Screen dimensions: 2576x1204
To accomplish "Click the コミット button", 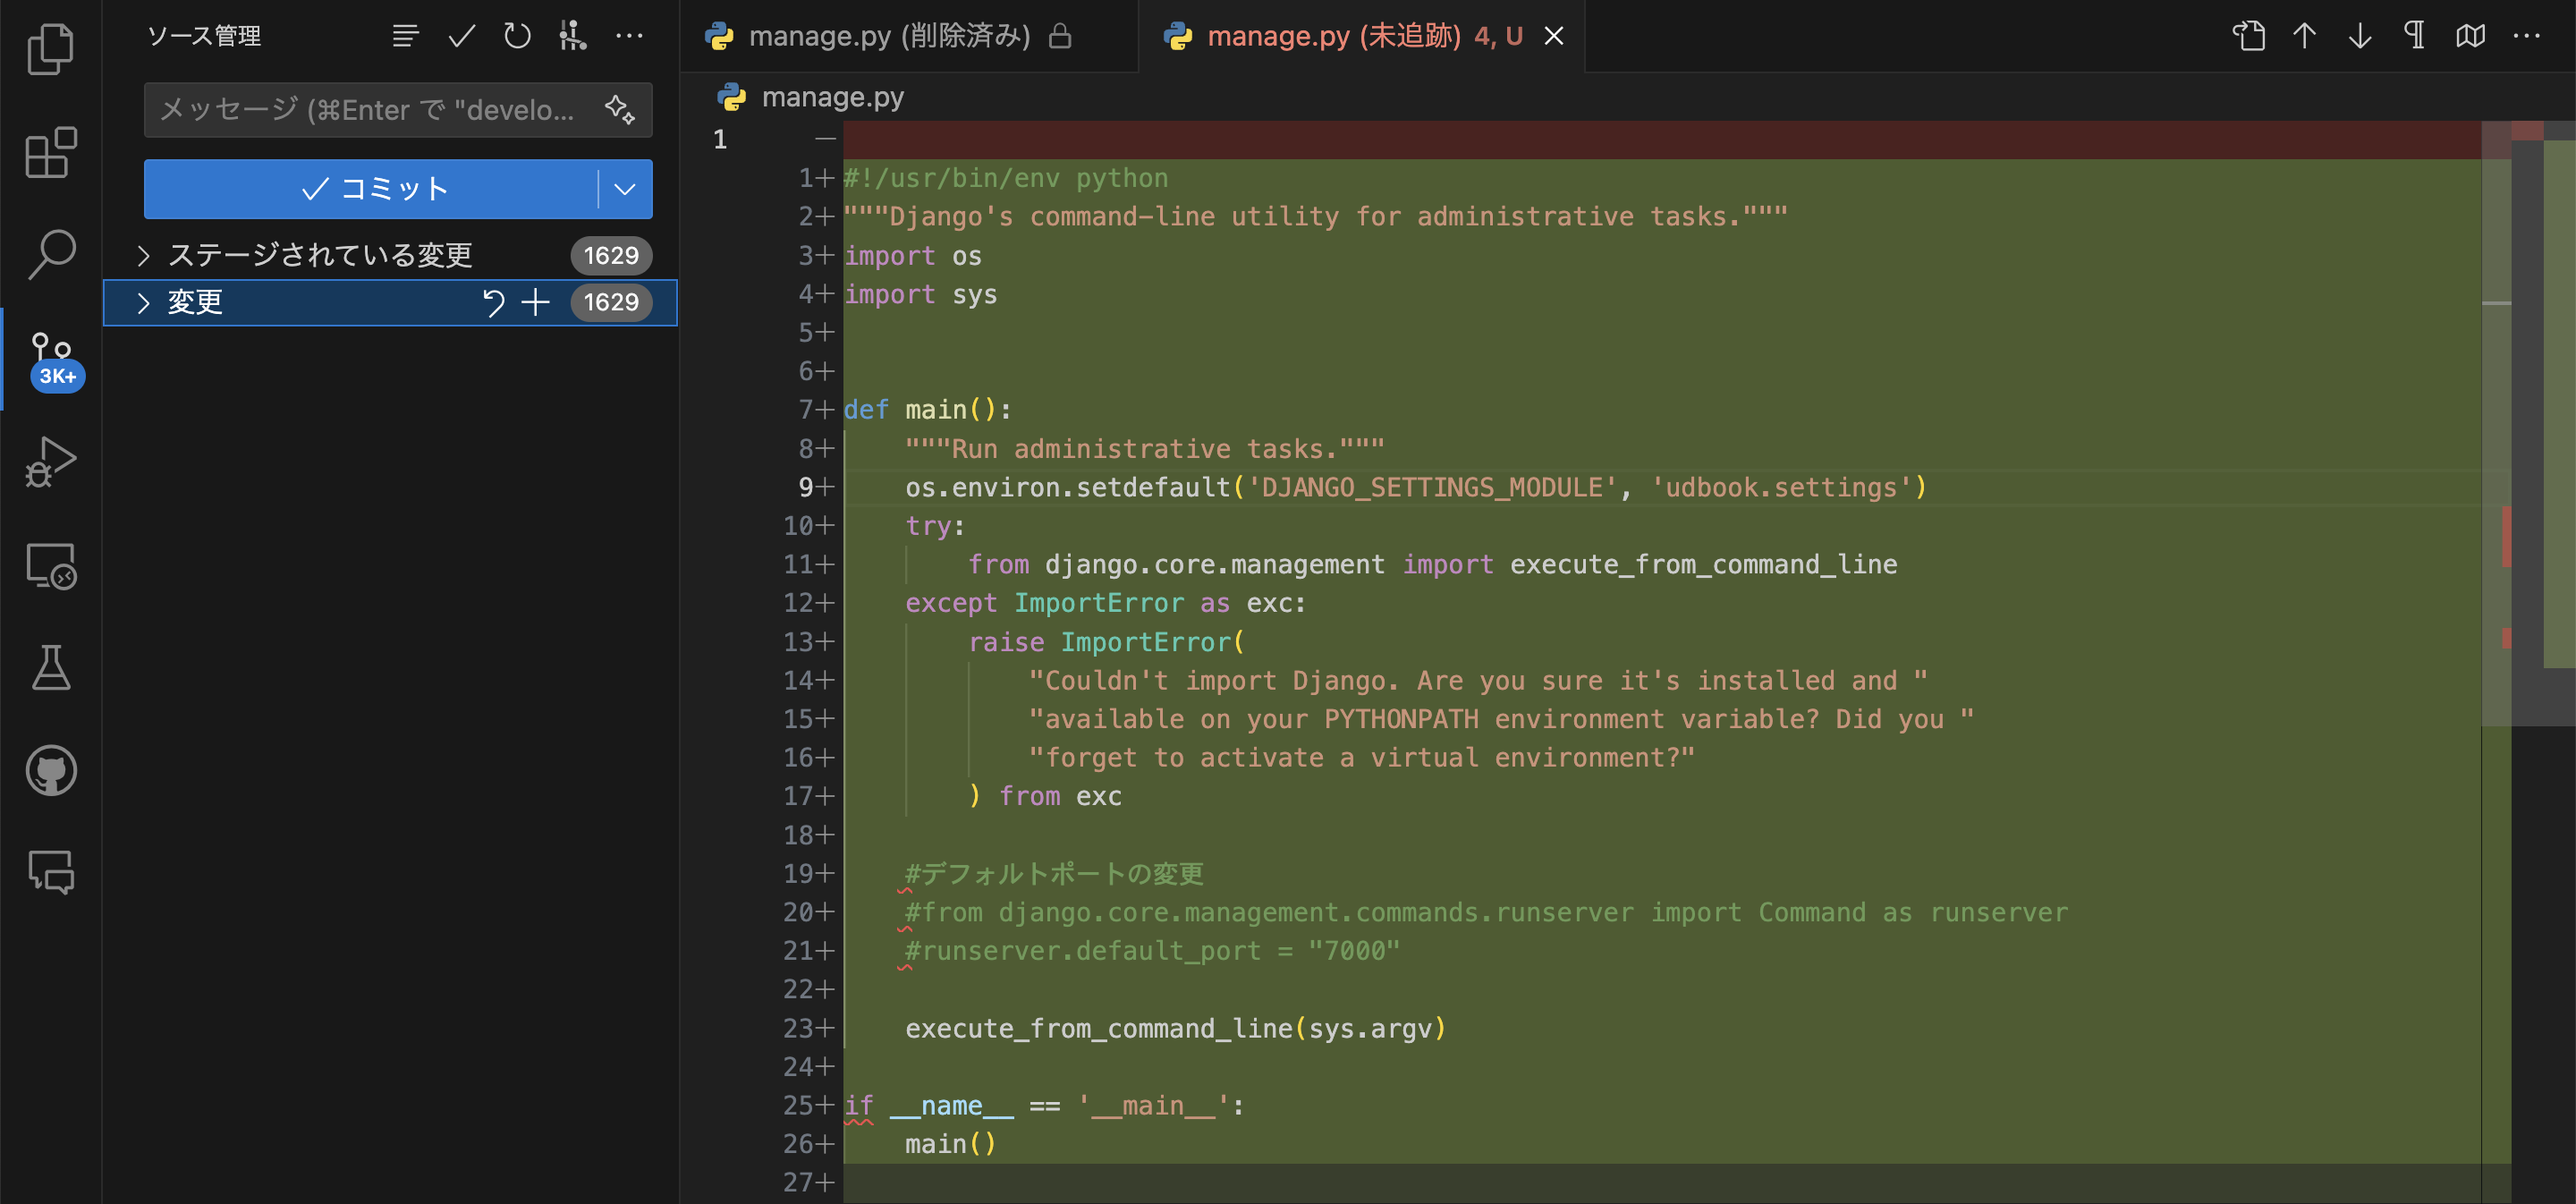I will point(372,189).
